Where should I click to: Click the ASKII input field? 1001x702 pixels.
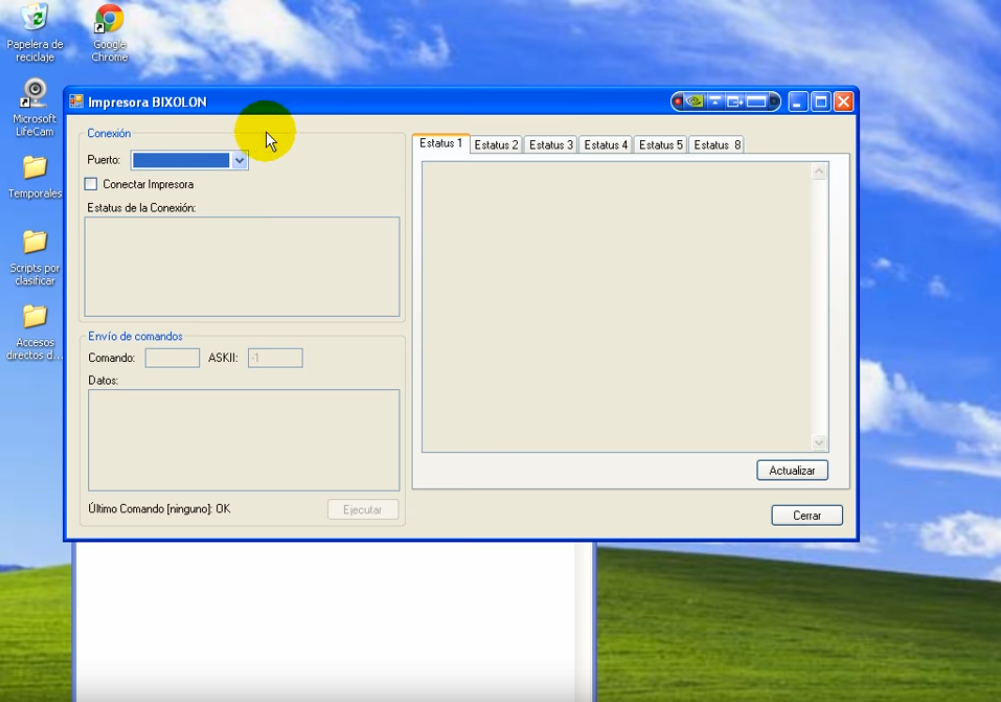coord(275,357)
